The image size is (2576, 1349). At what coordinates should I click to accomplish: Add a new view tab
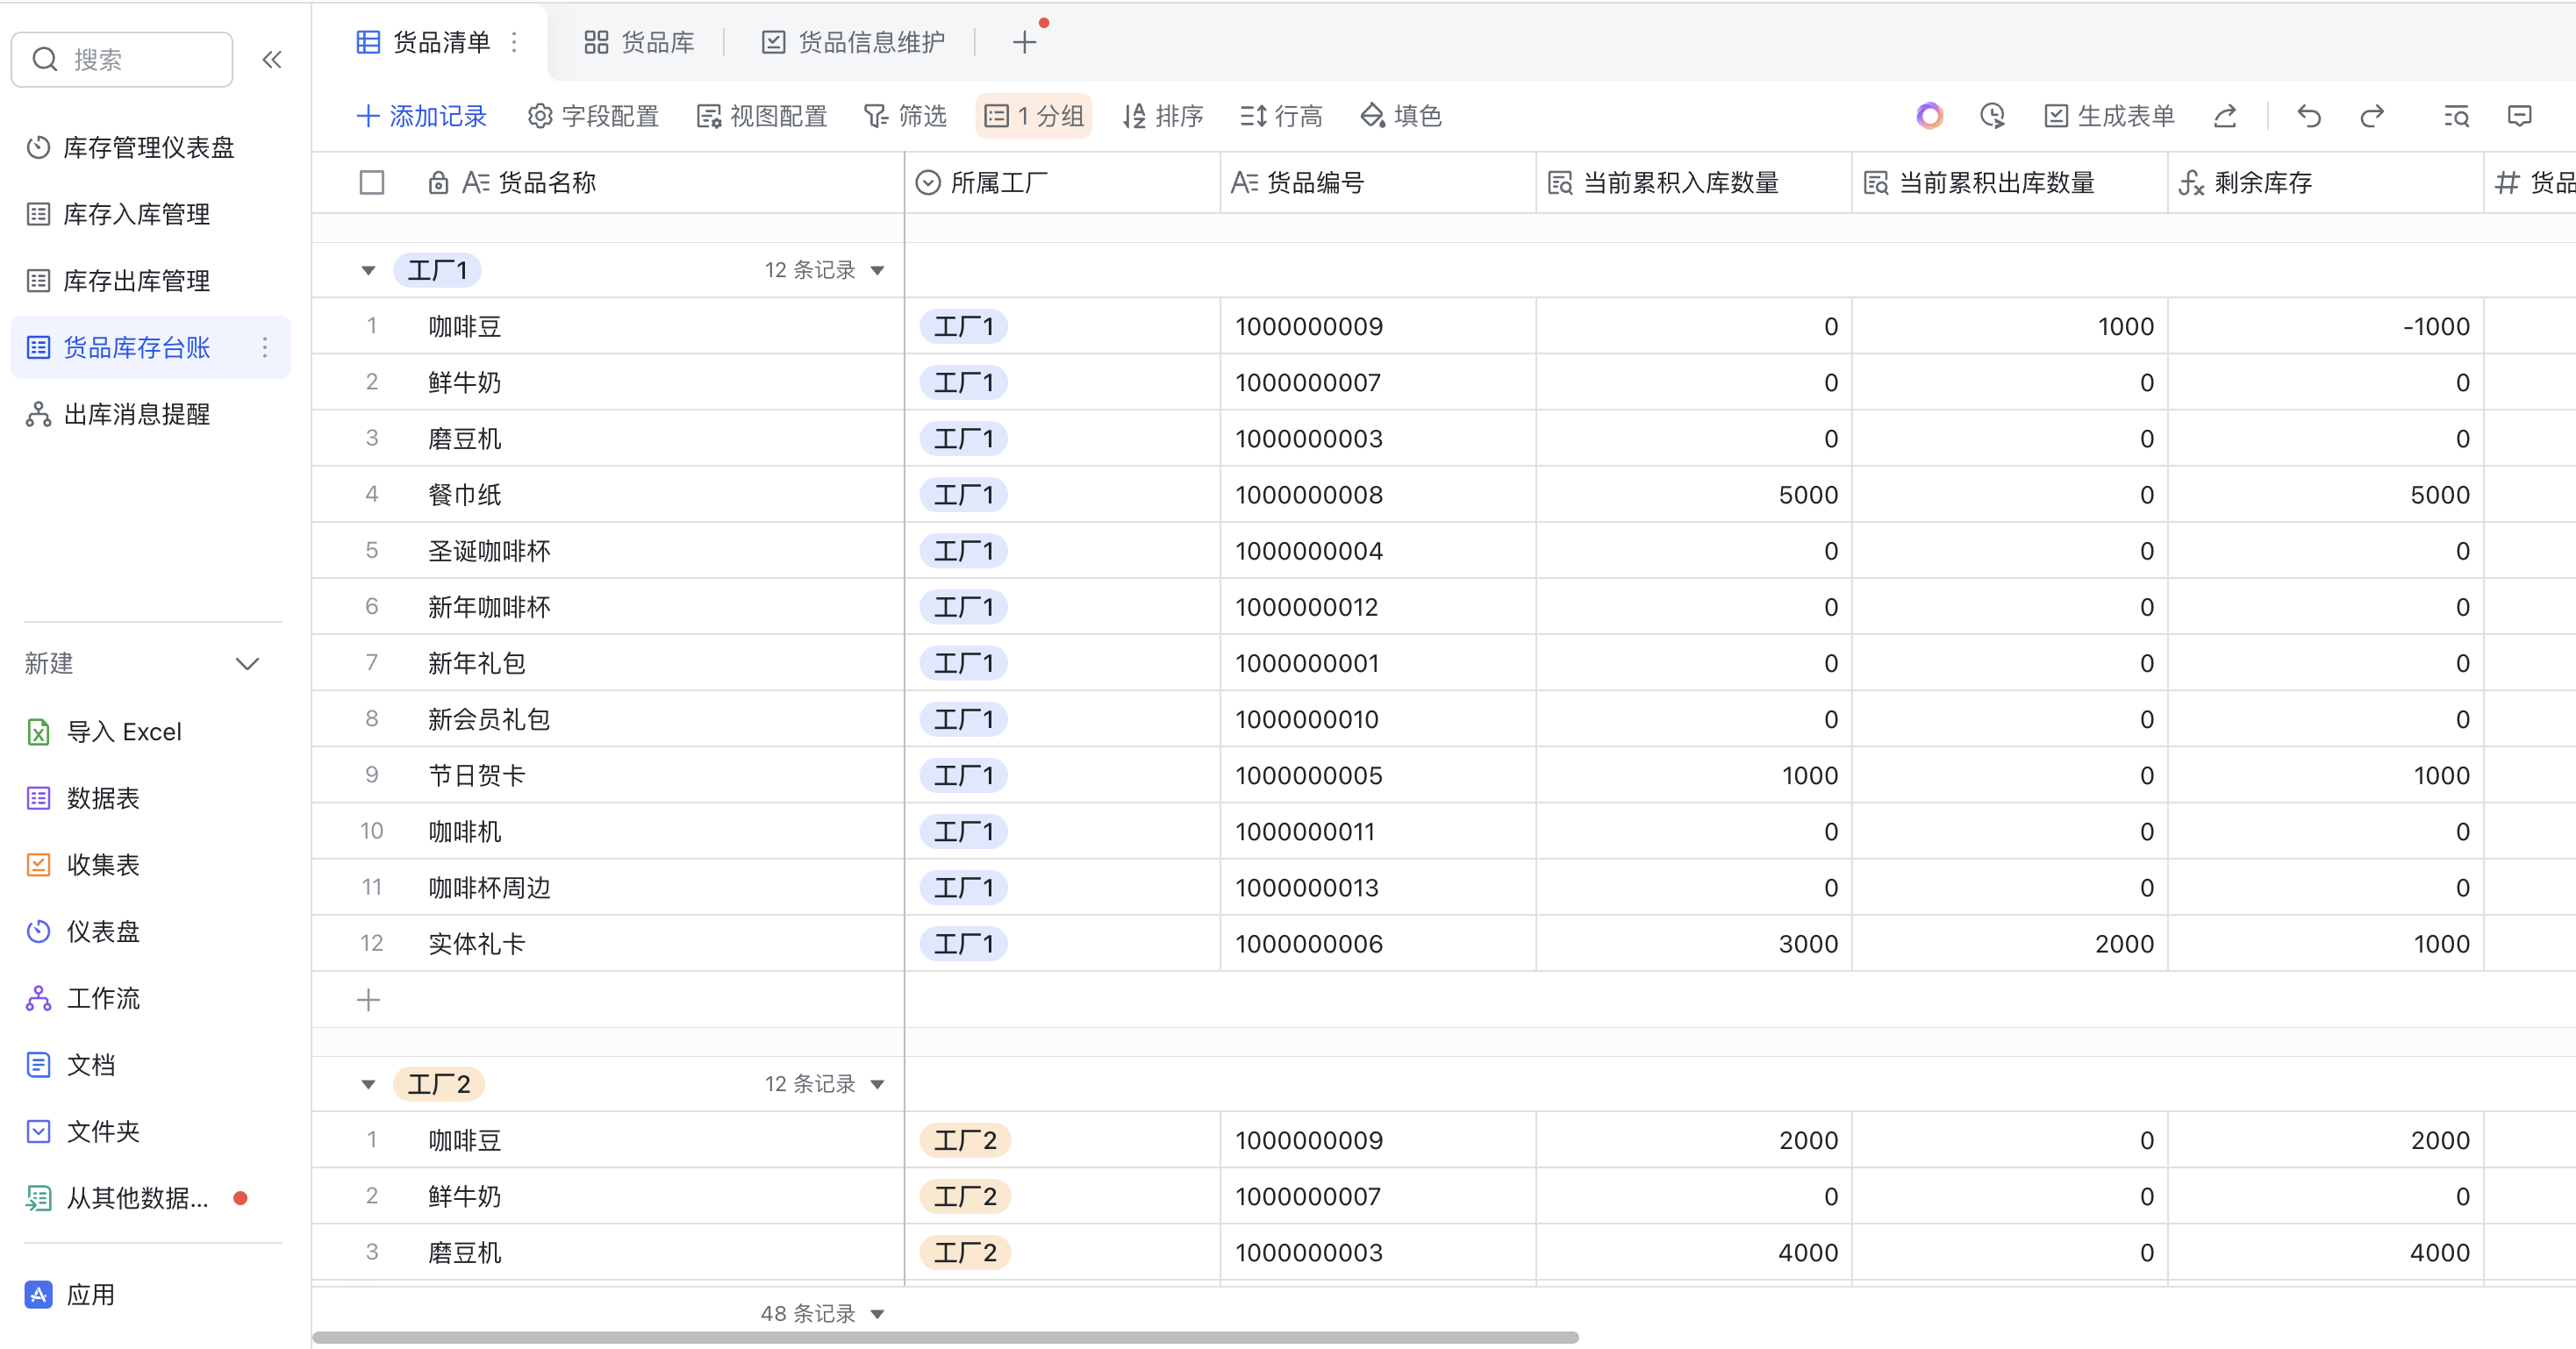click(1023, 42)
